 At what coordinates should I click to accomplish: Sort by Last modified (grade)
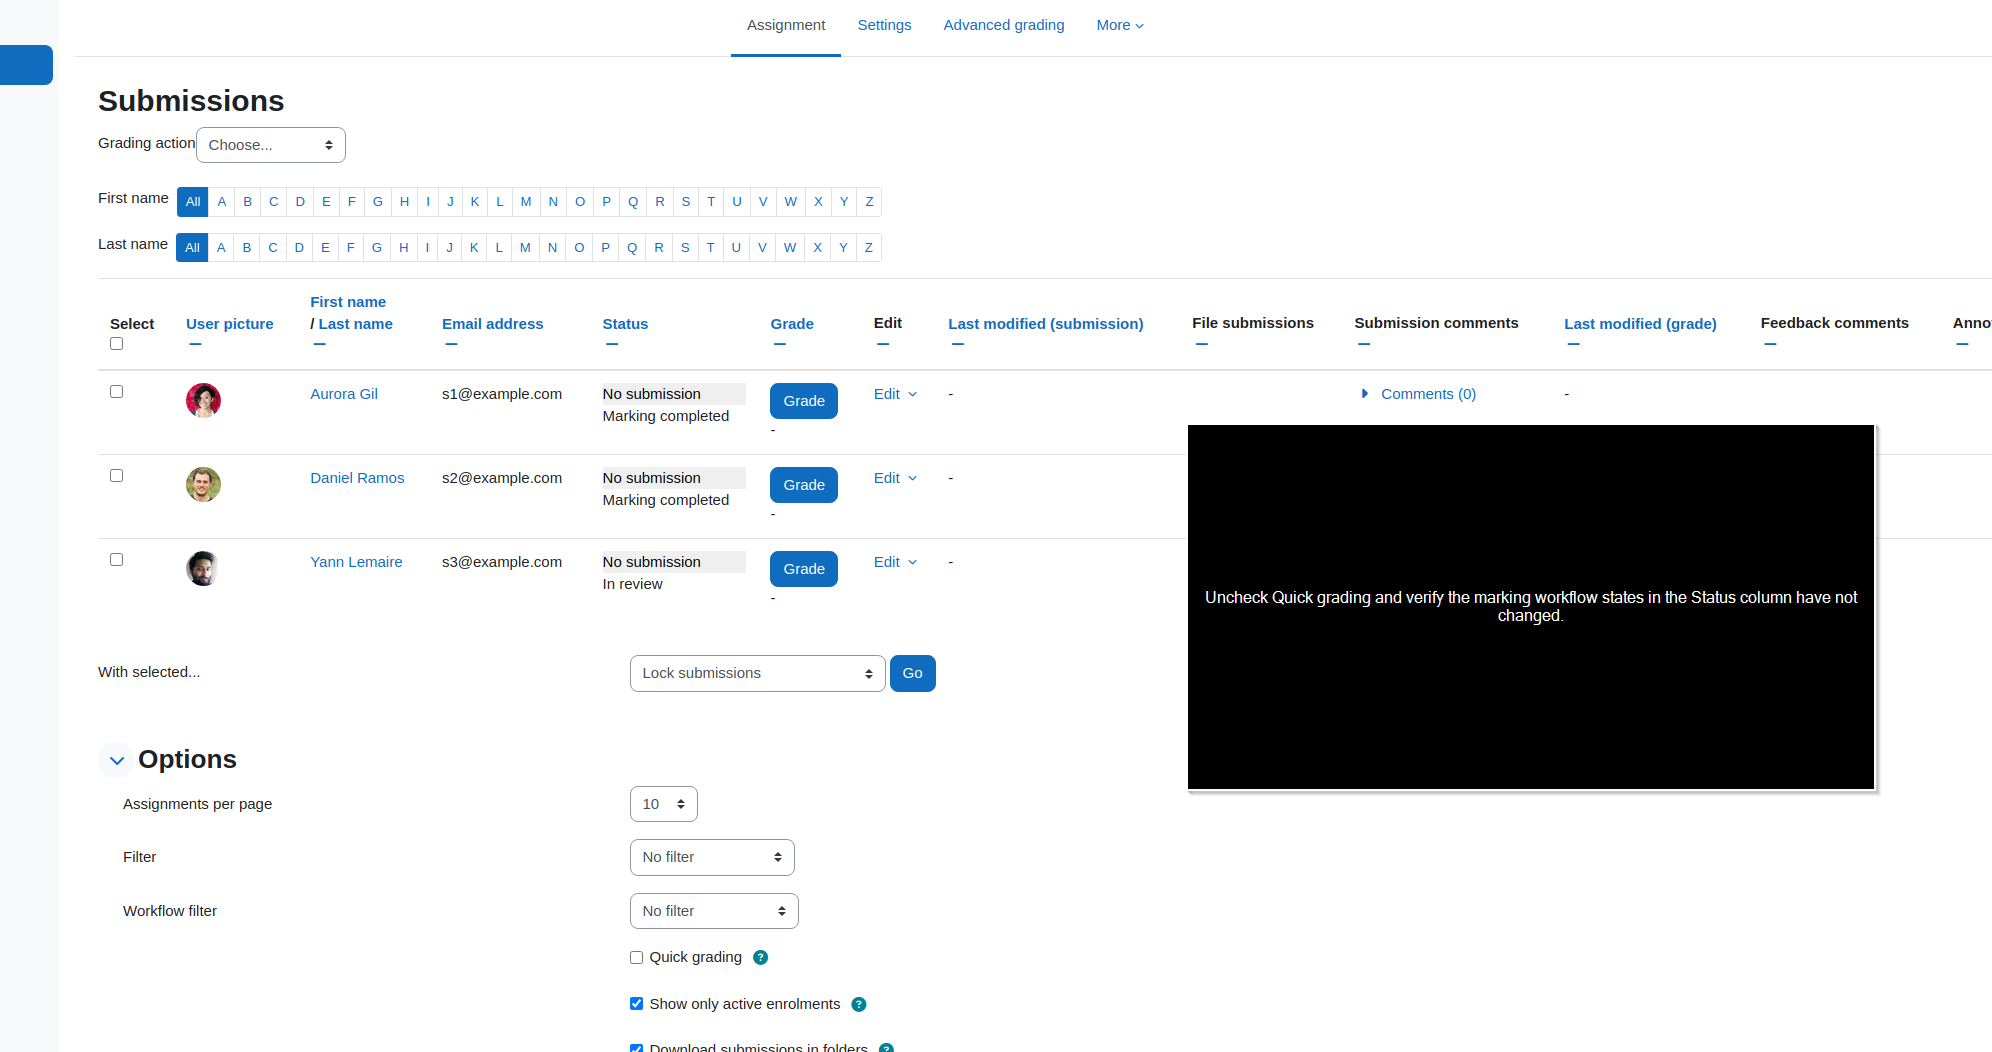click(x=1640, y=324)
